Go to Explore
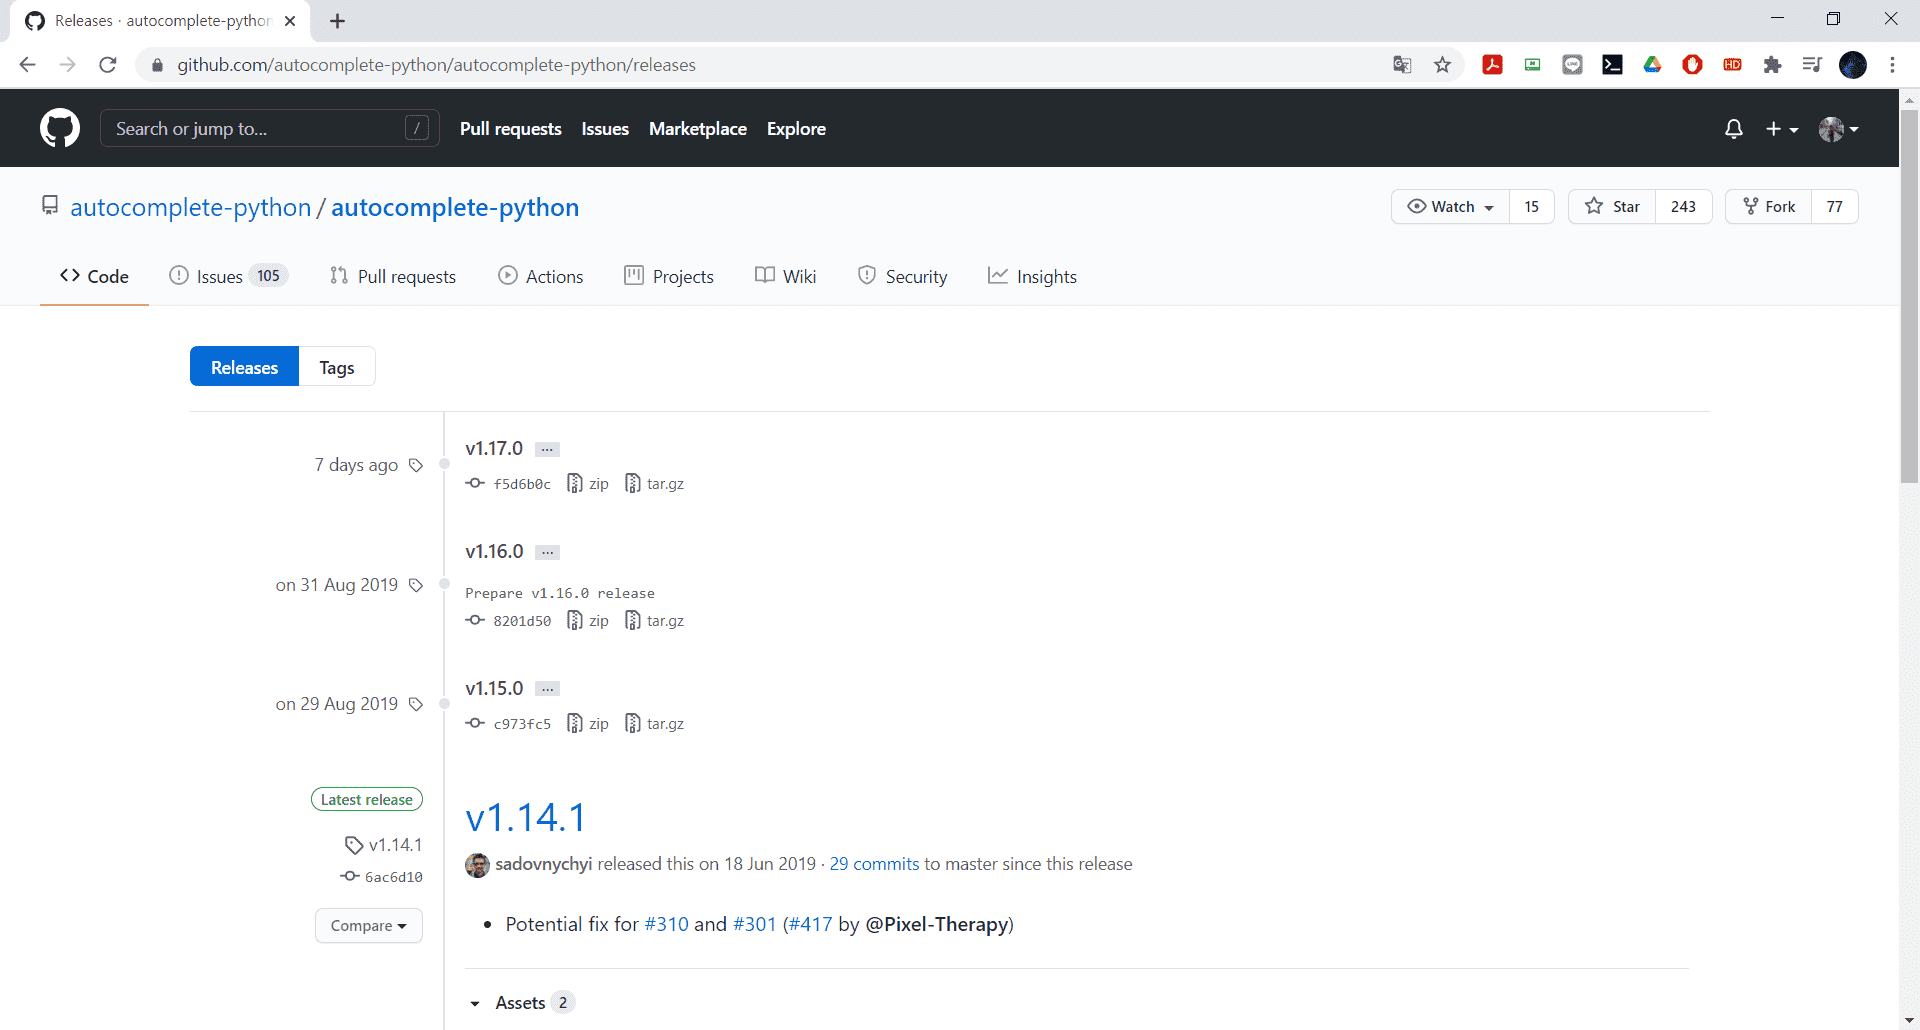This screenshot has height=1030, width=1920. tap(796, 129)
